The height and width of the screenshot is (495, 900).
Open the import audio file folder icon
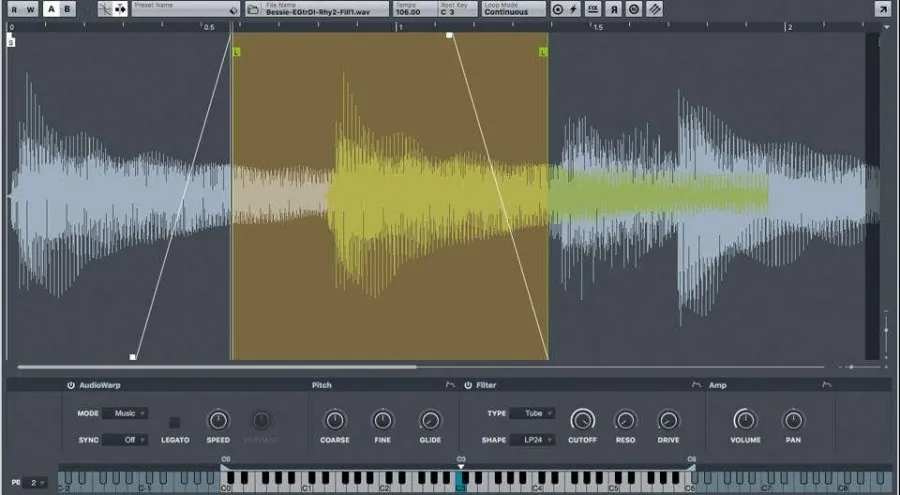coord(253,9)
